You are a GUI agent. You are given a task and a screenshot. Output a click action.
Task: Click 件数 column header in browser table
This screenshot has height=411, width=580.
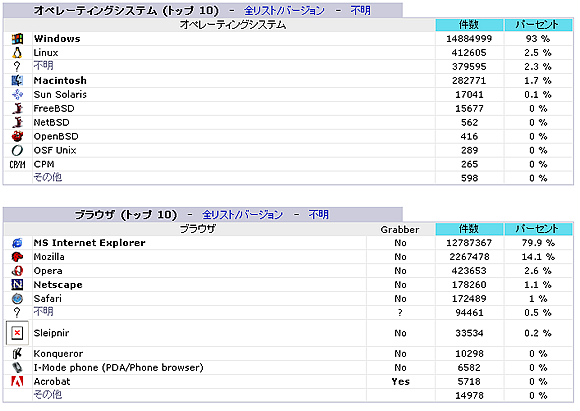(469, 229)
